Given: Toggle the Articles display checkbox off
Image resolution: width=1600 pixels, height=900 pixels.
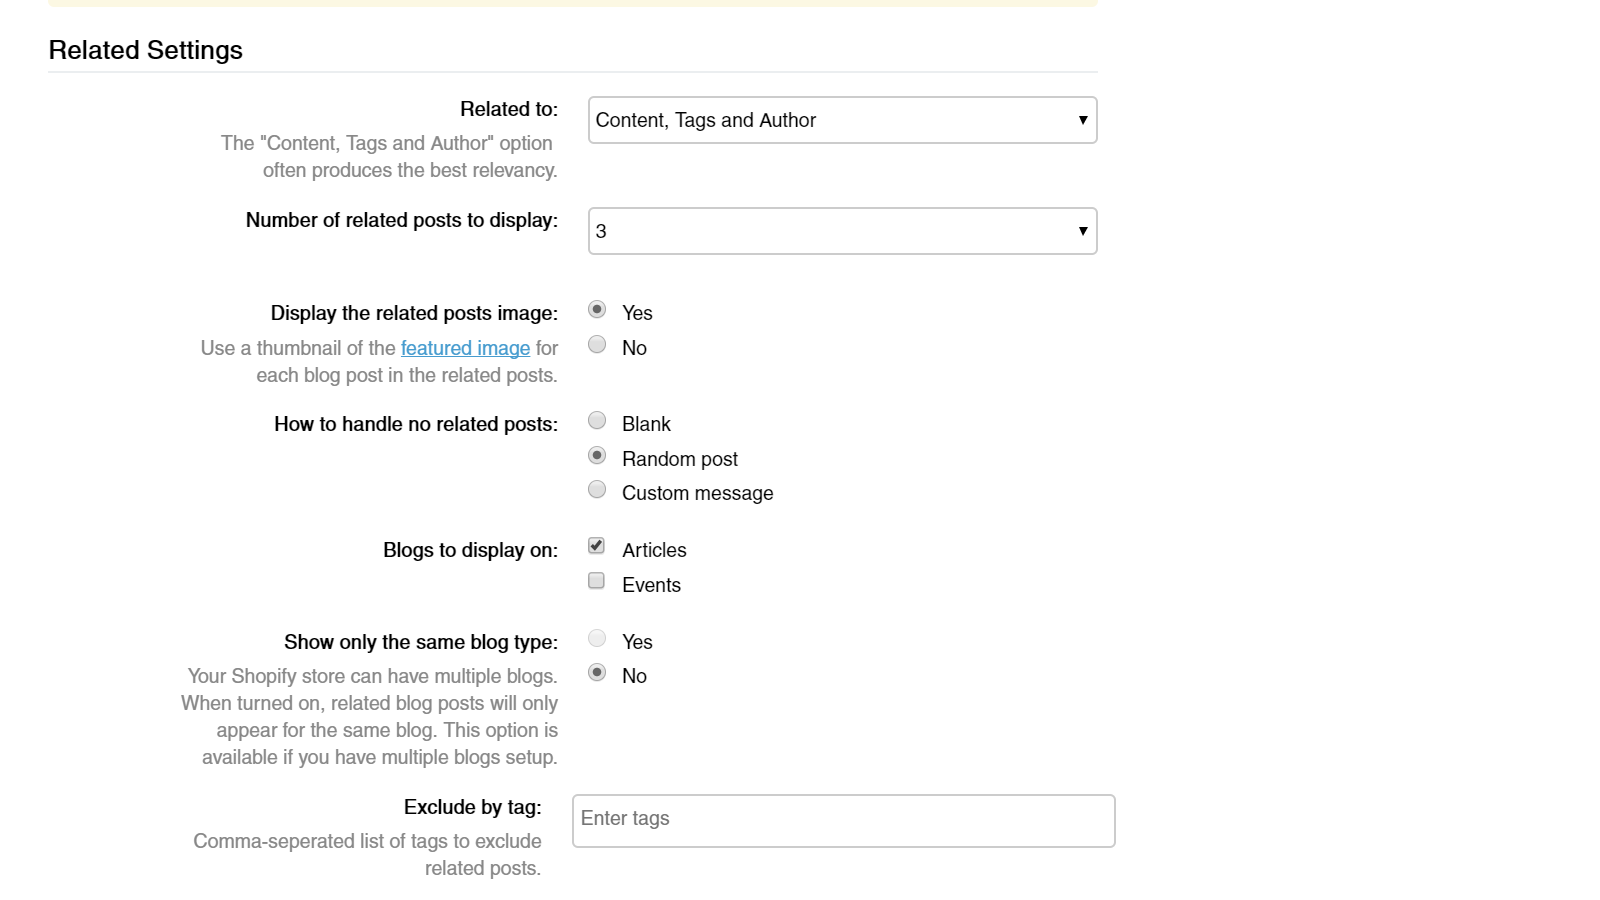Looking at the screenshot, I should [596, 545].
